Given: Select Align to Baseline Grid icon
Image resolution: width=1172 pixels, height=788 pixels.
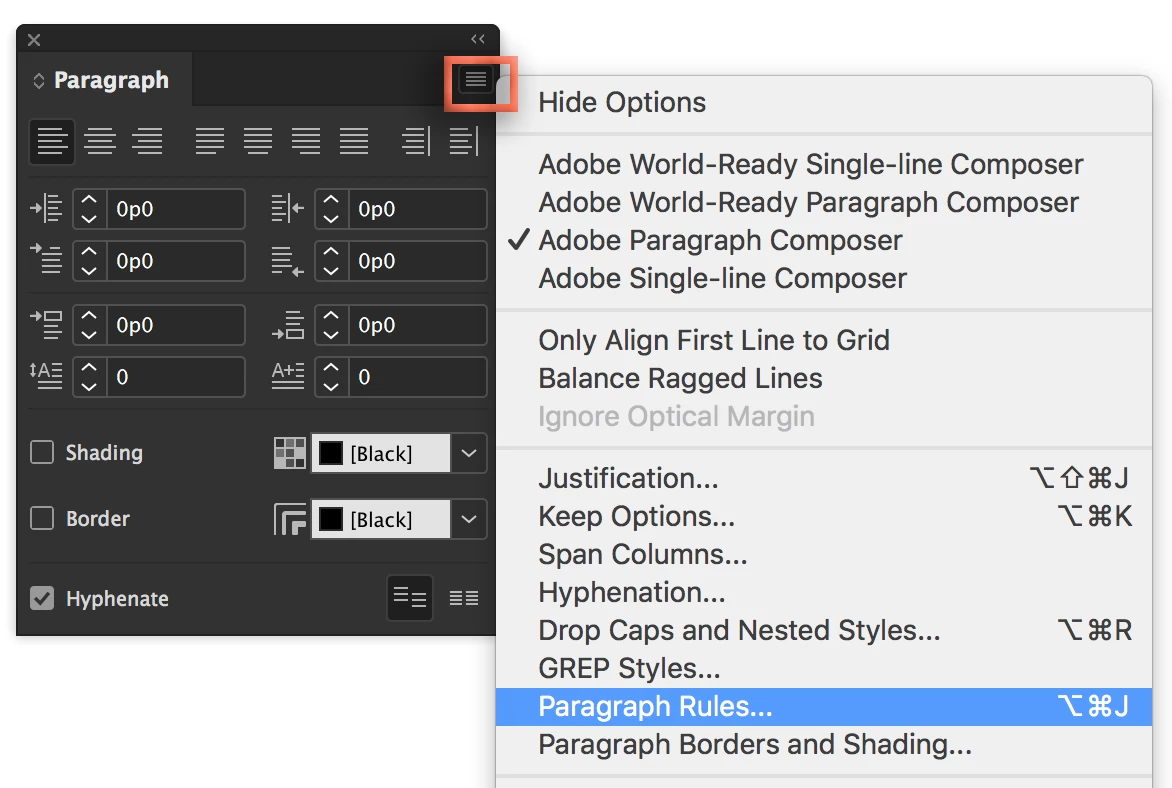Looking at the screenshot, I should [x=463, y=598].
